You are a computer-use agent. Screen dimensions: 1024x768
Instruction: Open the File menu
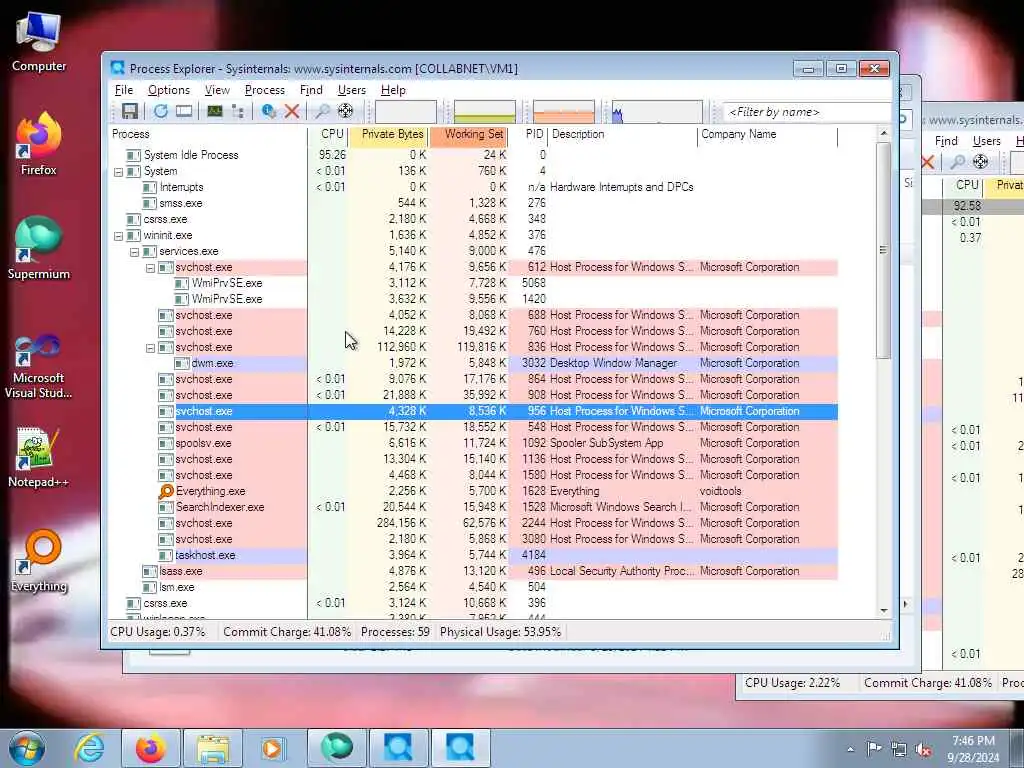[123, 90]
